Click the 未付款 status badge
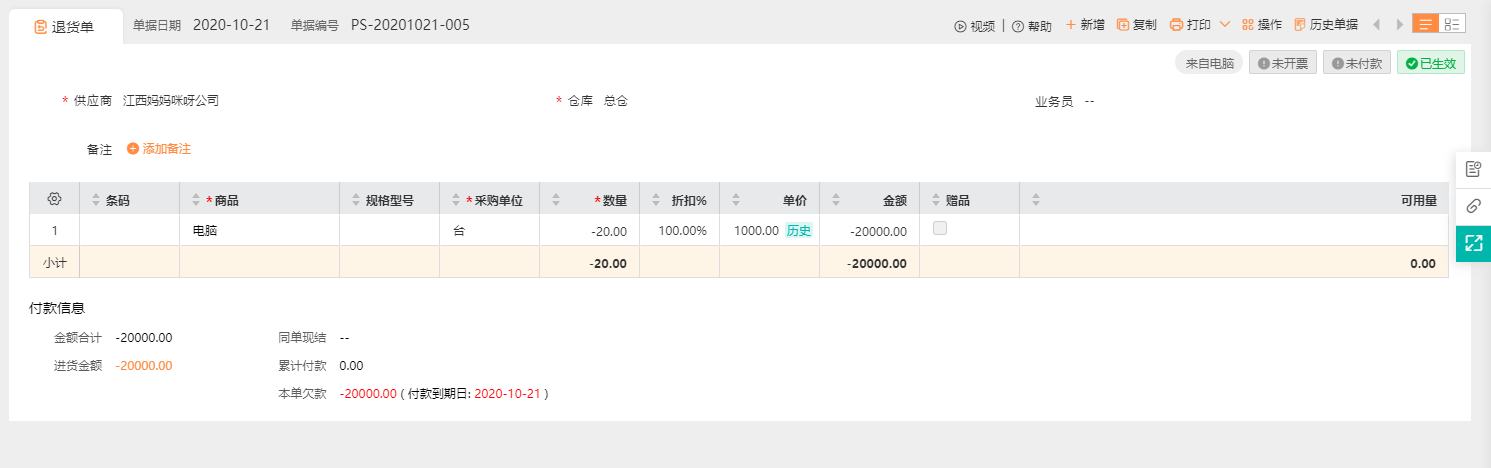The height and width of the screenshot is (468, 1491). click(1357, 63)
